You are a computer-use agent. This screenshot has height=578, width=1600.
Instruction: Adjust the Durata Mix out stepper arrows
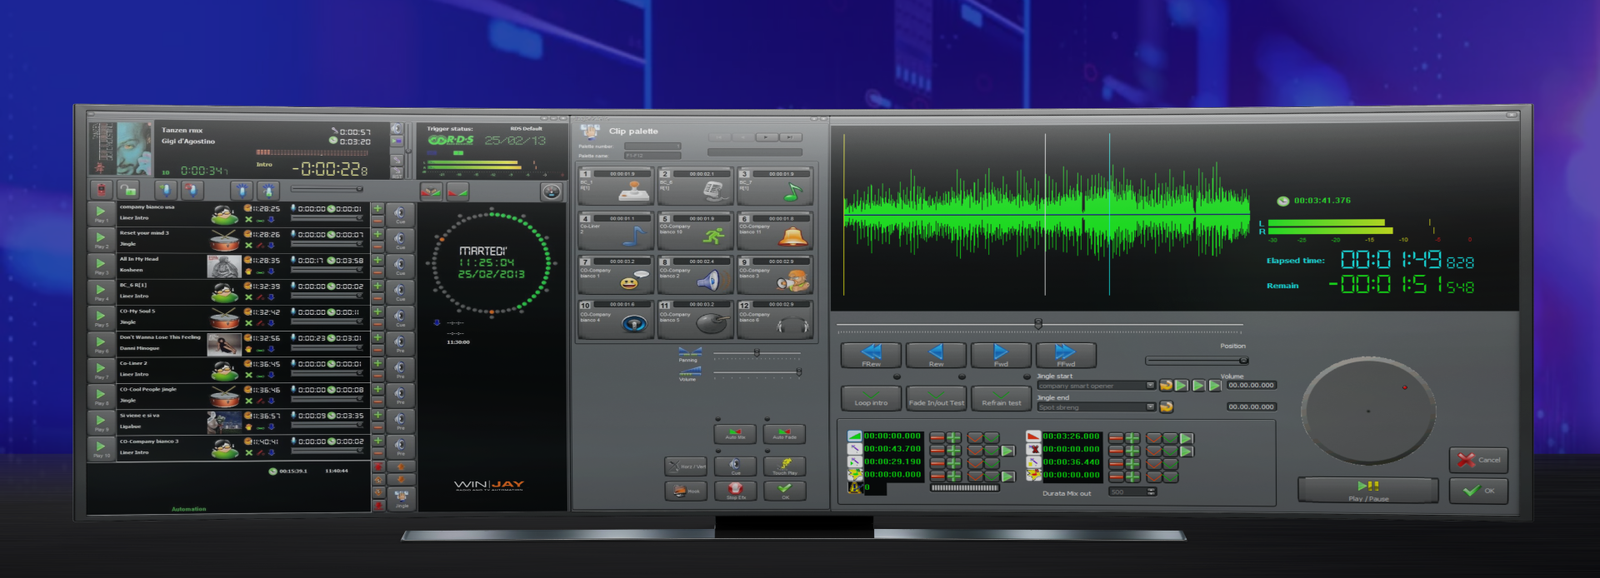[x=1151, y=492]
